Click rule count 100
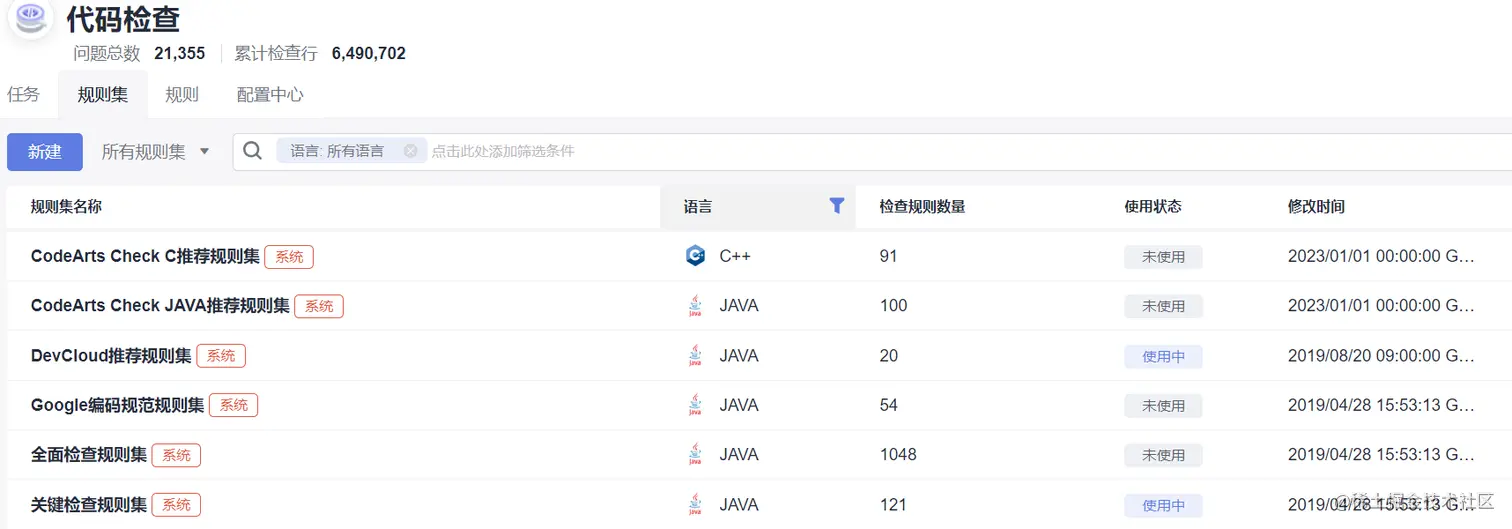The image size is (1512, 529). pyautogui.click(x=893, y=305)
